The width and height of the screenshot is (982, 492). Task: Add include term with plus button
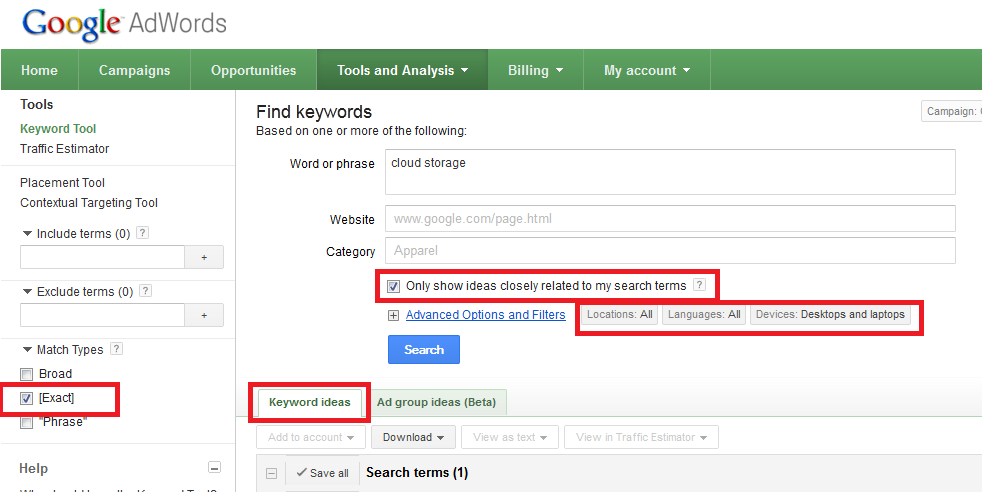pos(204,257)
